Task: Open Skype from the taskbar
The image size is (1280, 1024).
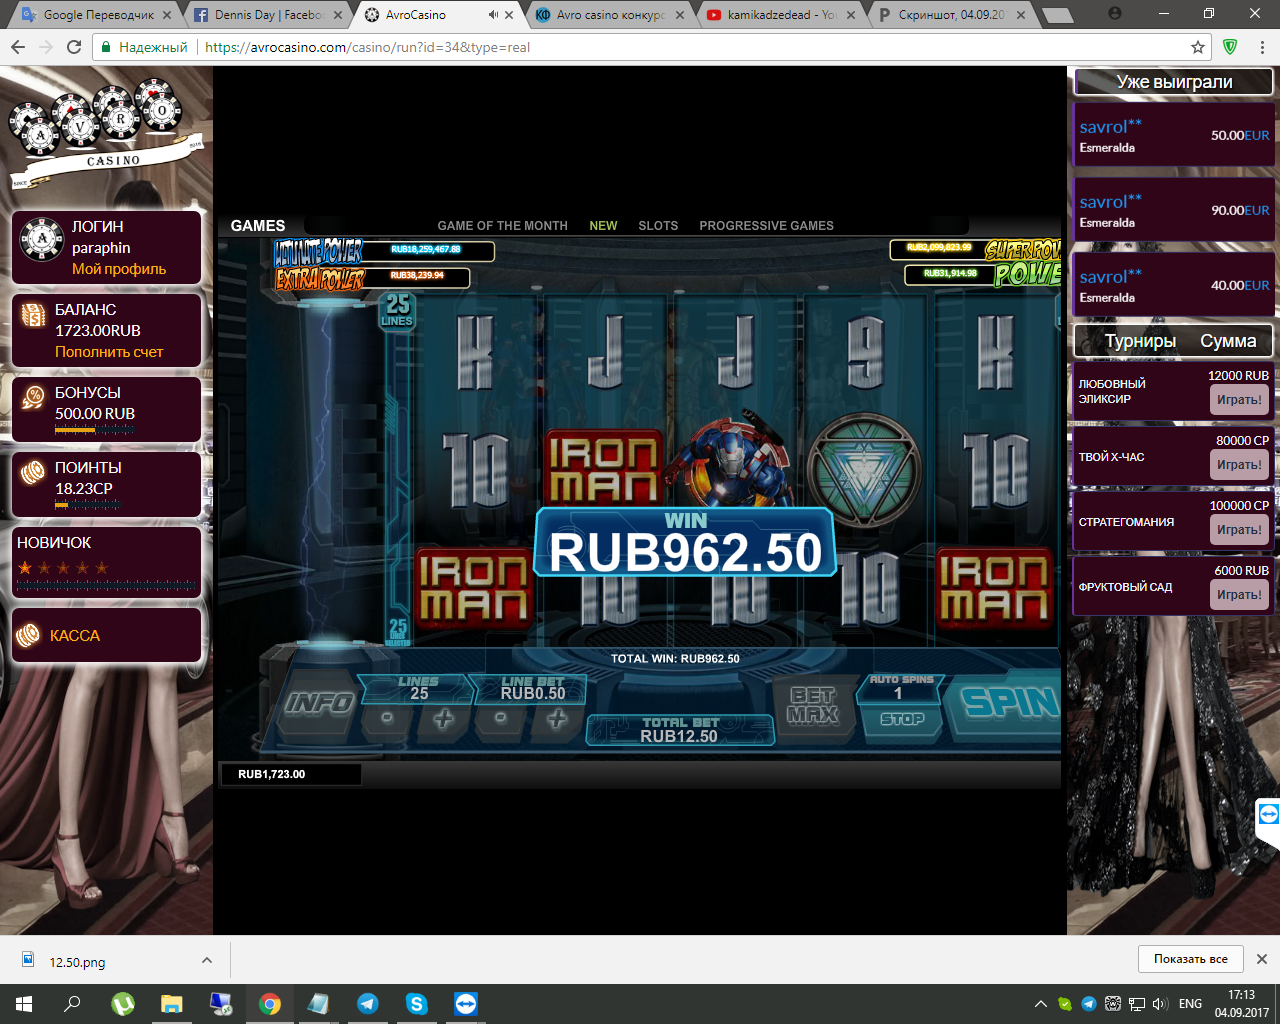Action: click(x=416, y=1004)
